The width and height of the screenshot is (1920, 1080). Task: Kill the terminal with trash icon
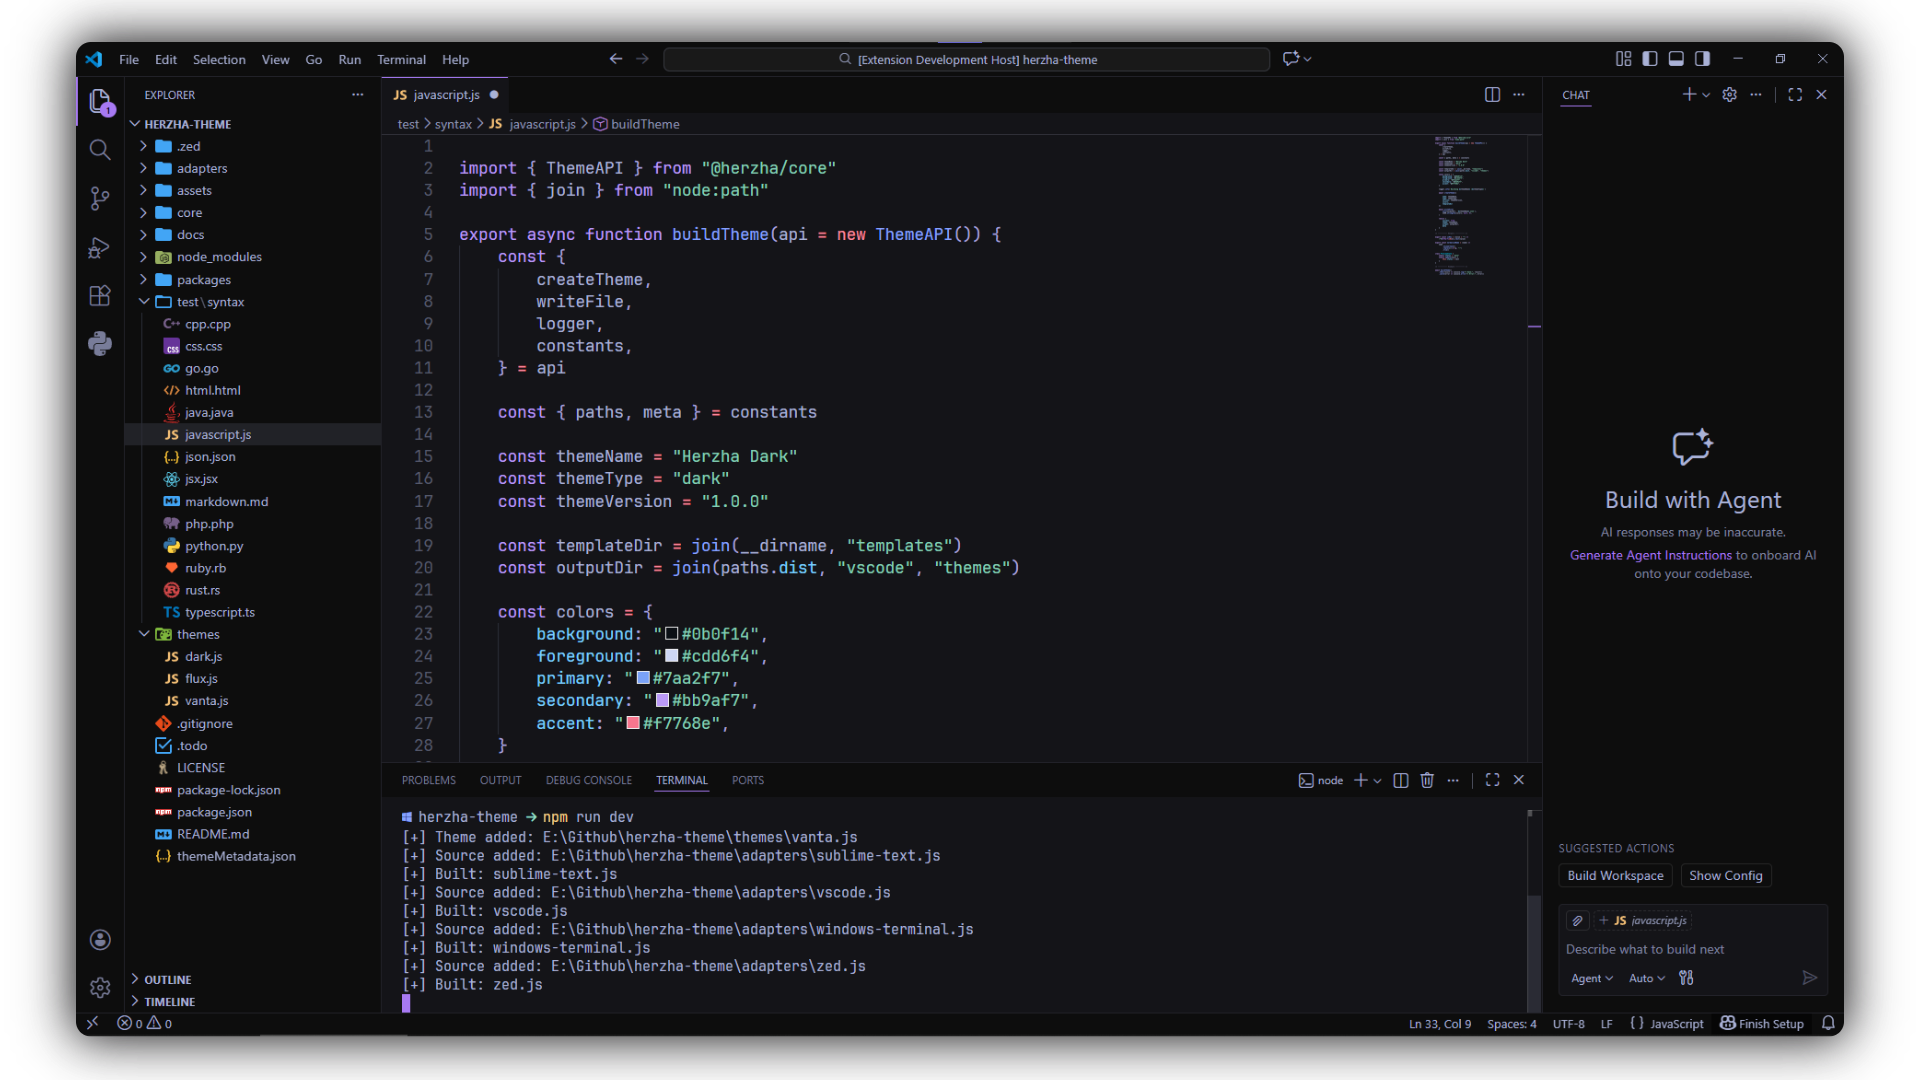1427,780
